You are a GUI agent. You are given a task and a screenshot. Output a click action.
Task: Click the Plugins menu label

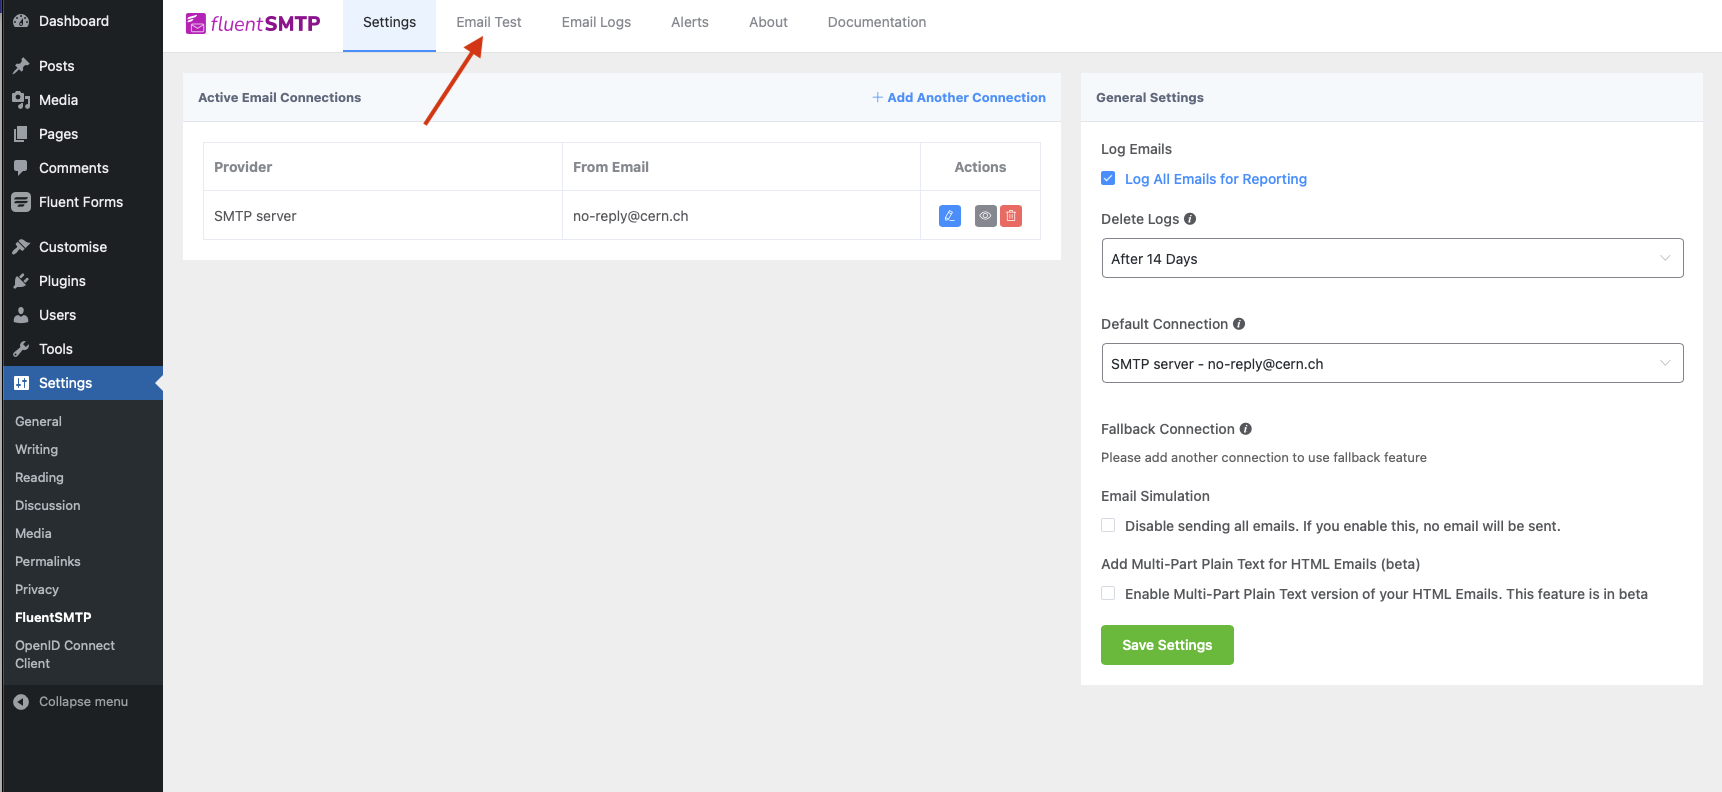[x=62, y=281]
